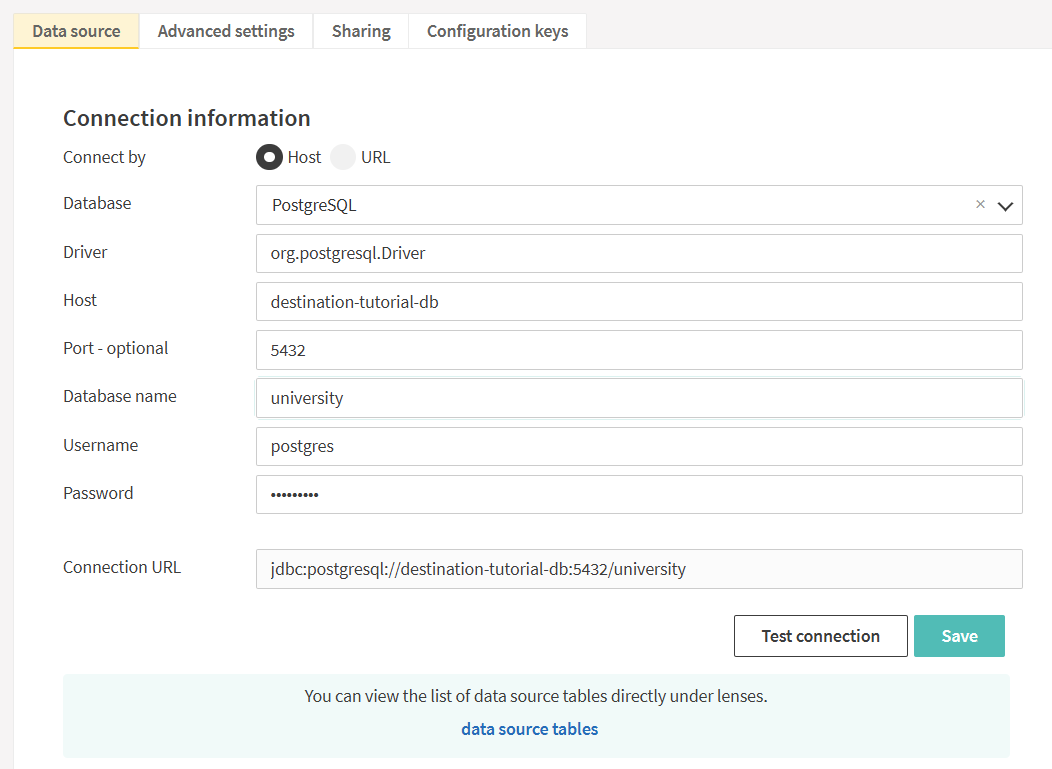This screenshot has width=1052, height=769.
Task: Click into the Driver input field
Action: coord(638,253)
